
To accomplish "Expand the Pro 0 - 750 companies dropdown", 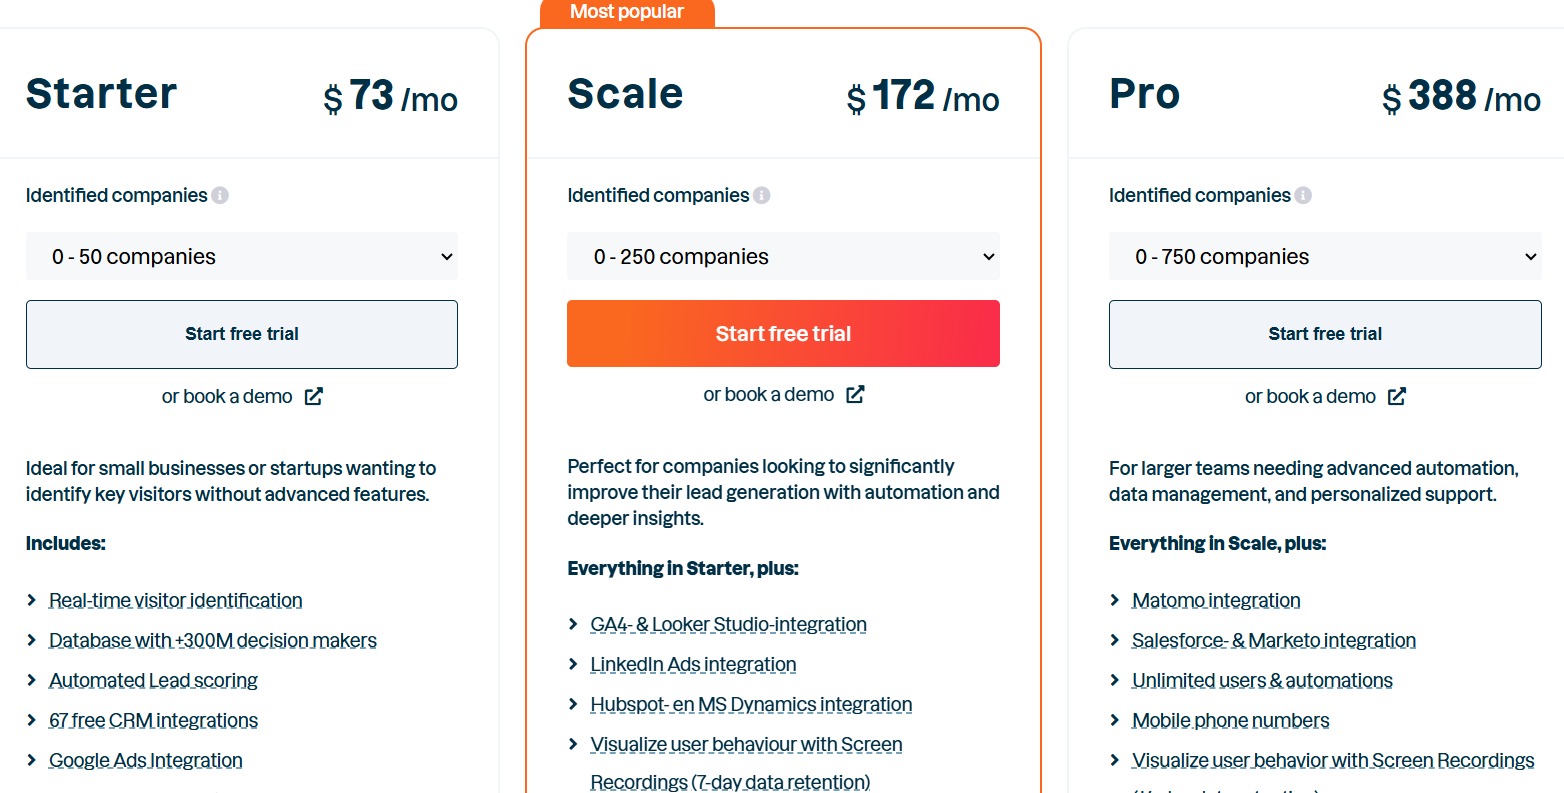I will coord(1325,256).
